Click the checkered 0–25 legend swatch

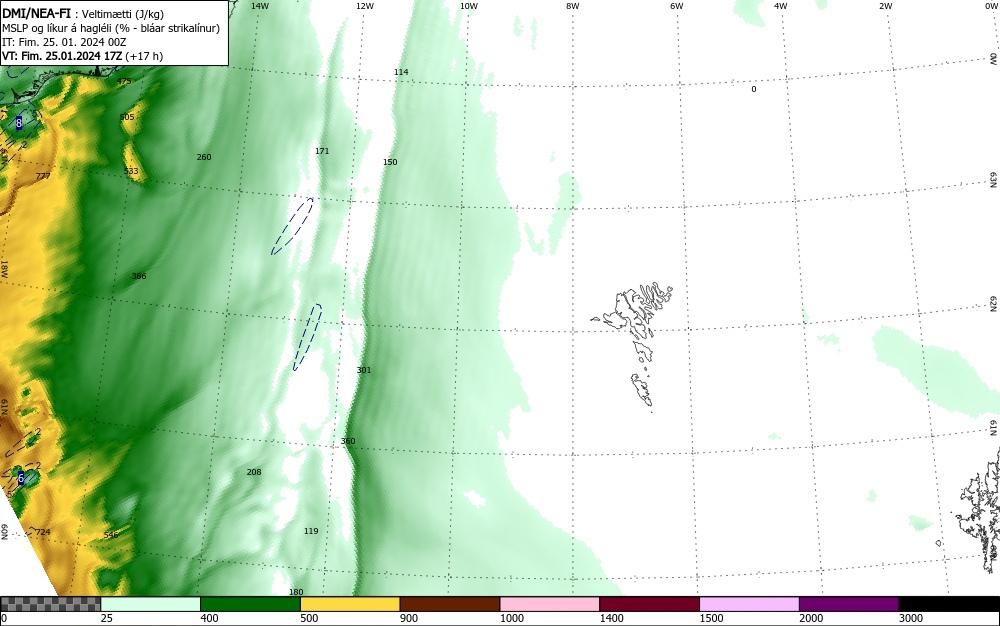[x=50, y=604]
